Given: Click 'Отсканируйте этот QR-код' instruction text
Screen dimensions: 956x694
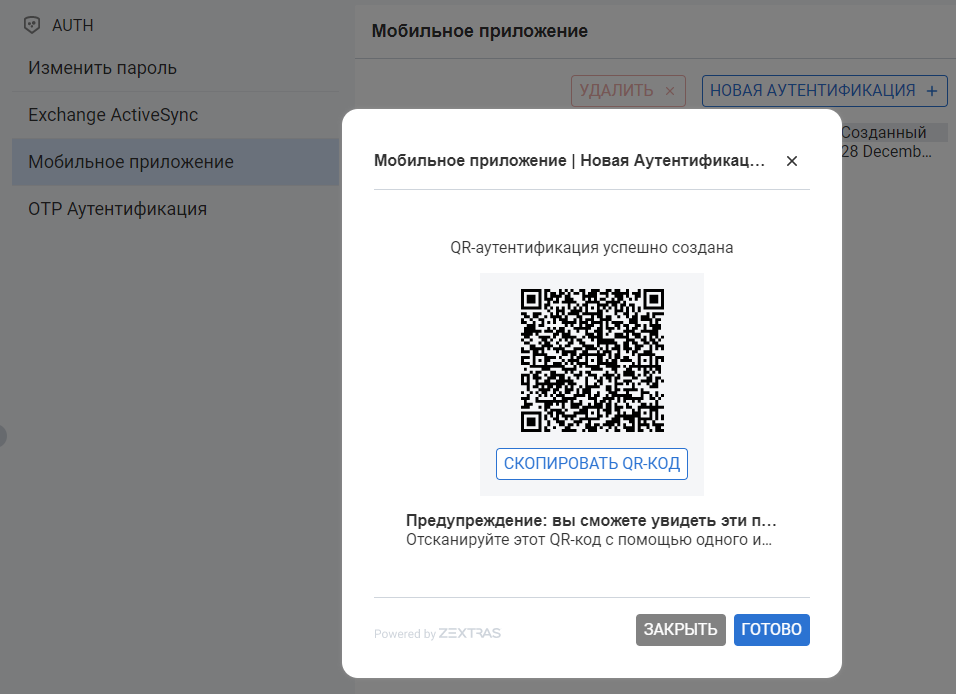Looking at the screenshot, I should pyautogui.click(x=589, y=540).
